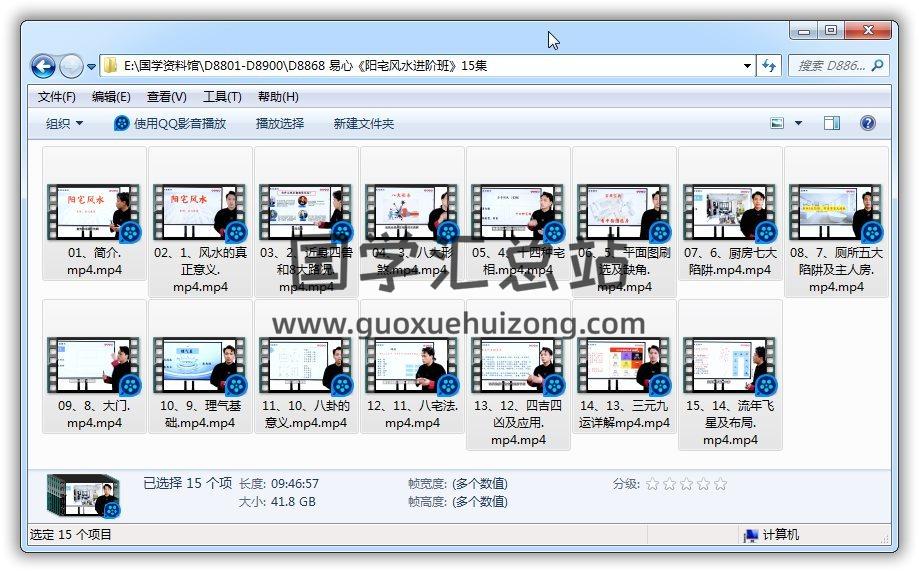Click the folder icon in the address bar
The height and width of the screenshot is (573, 919).
pos(110,66)
